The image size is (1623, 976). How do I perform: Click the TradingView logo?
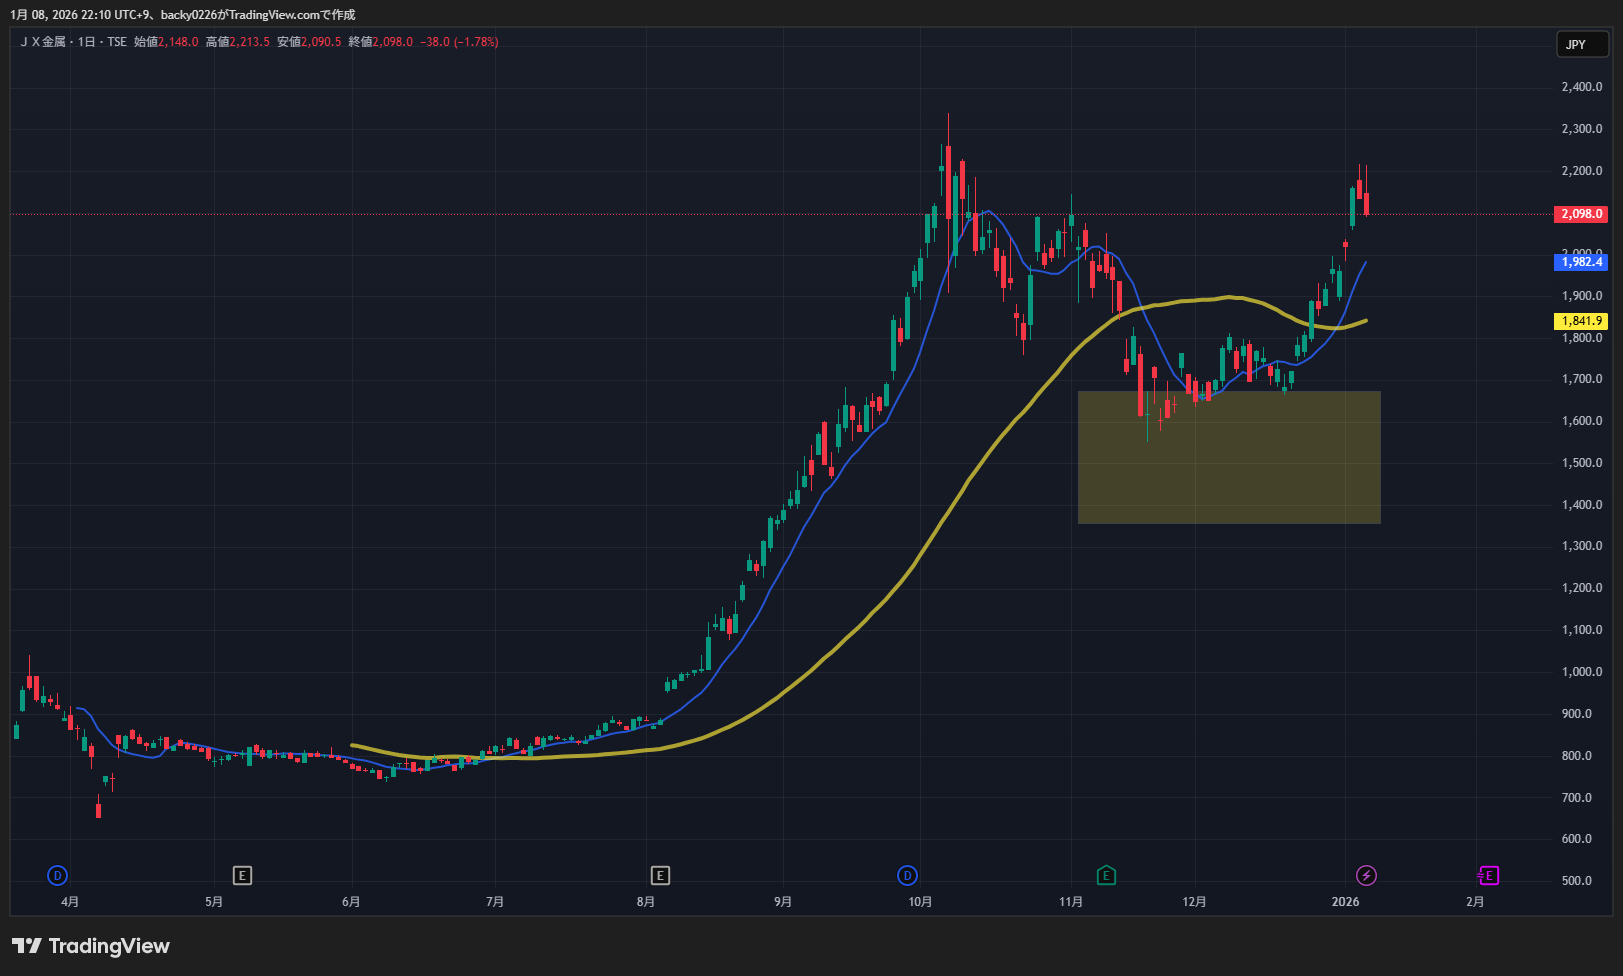(x=91, y=946)
